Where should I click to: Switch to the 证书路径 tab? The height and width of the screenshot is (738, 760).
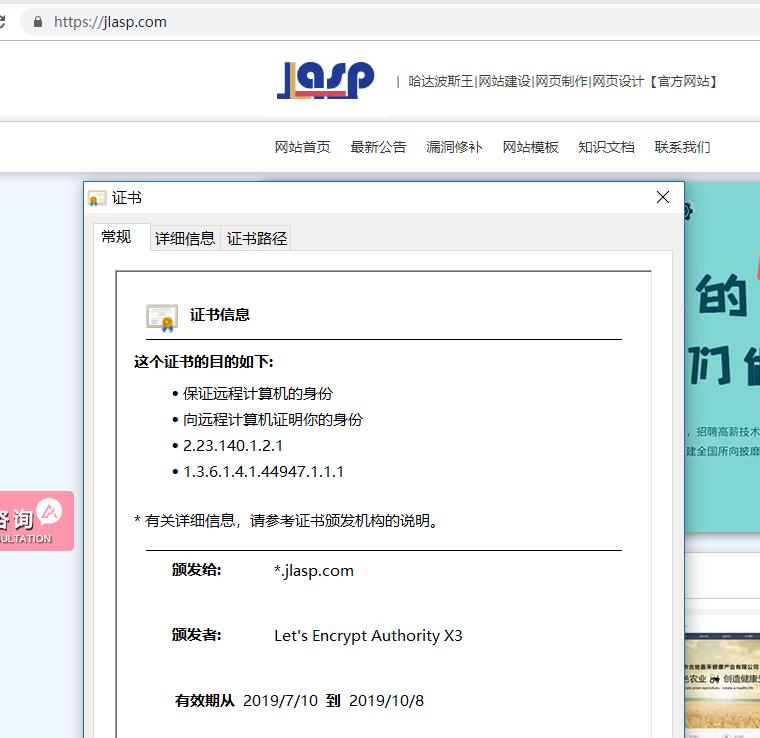[x=256, y=238]
